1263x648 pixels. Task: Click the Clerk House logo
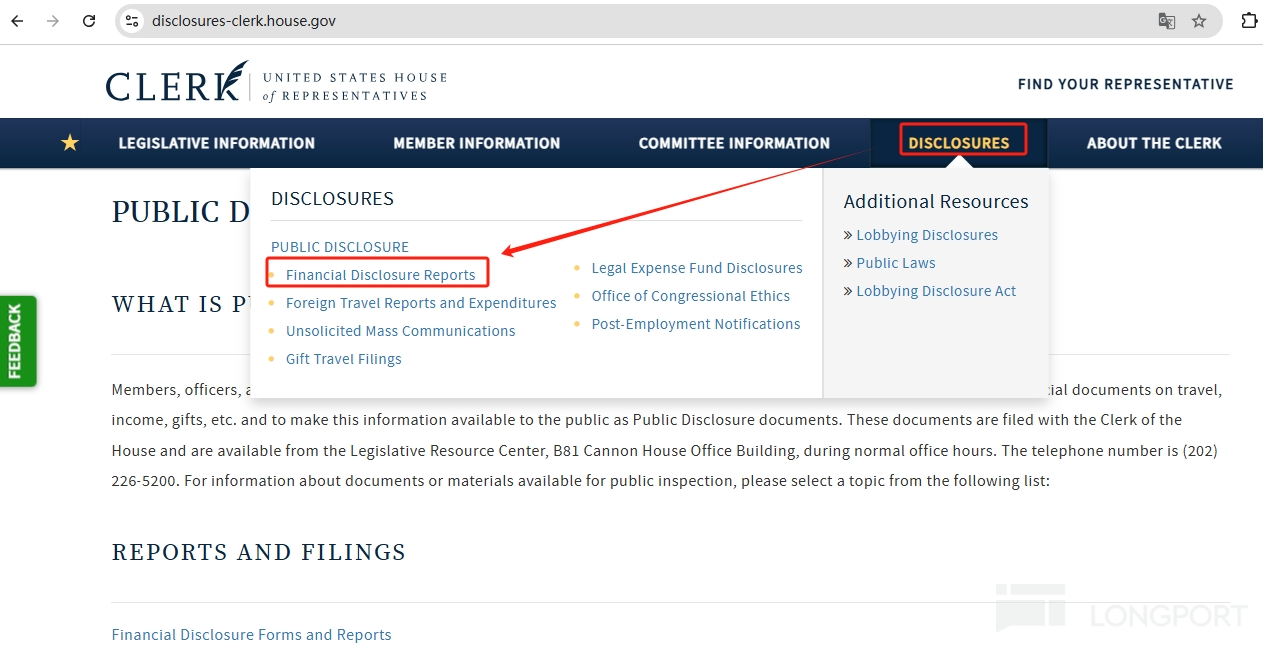276,83
